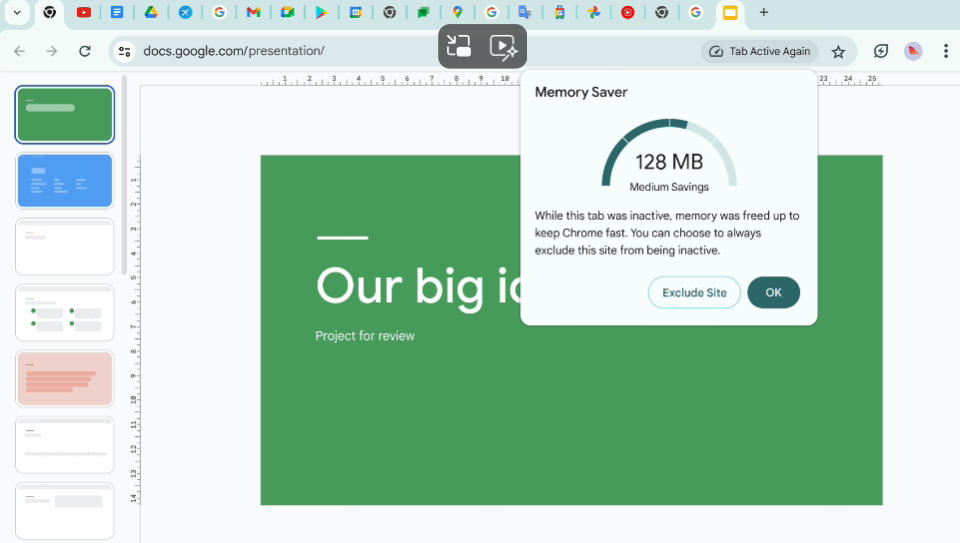The height and width of the screenshot is (543, 960).
Task: Bookmark this page with star icon
Action: tap(838, 51)
